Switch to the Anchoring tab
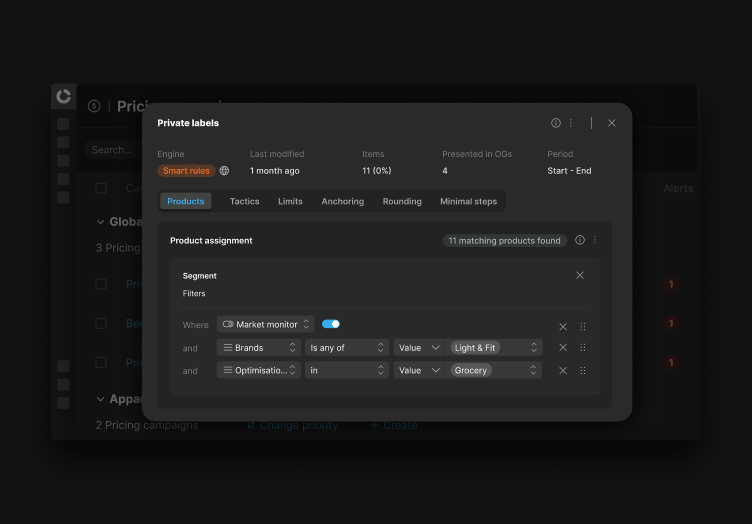The width and height of the screenshot is (752, 524). [342, 201]
